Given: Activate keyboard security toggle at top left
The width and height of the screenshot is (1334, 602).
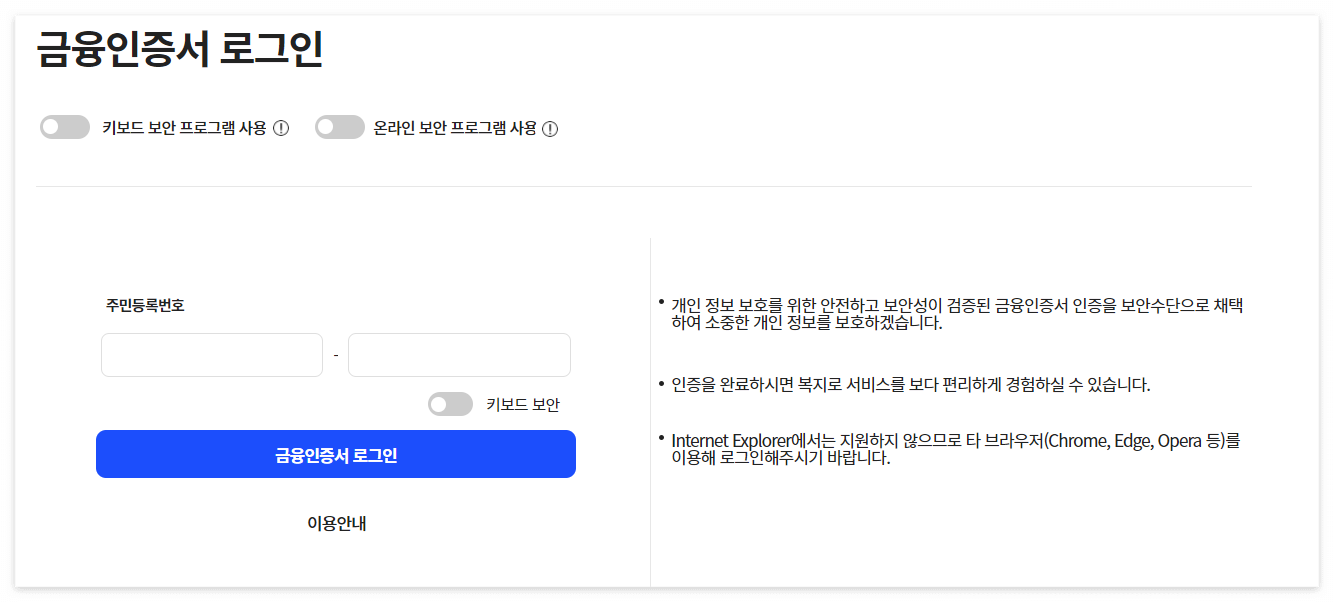Looking at the screenshot, I should pyautogui.click(x=64, y=127).
